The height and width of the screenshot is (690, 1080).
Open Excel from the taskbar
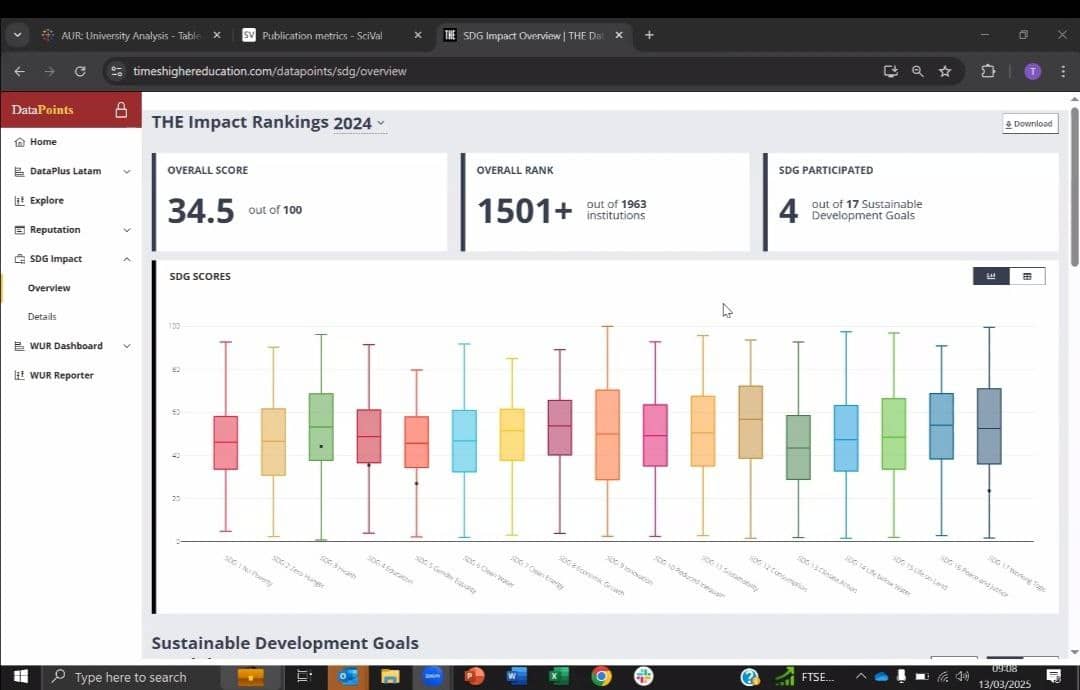point(558,676)
